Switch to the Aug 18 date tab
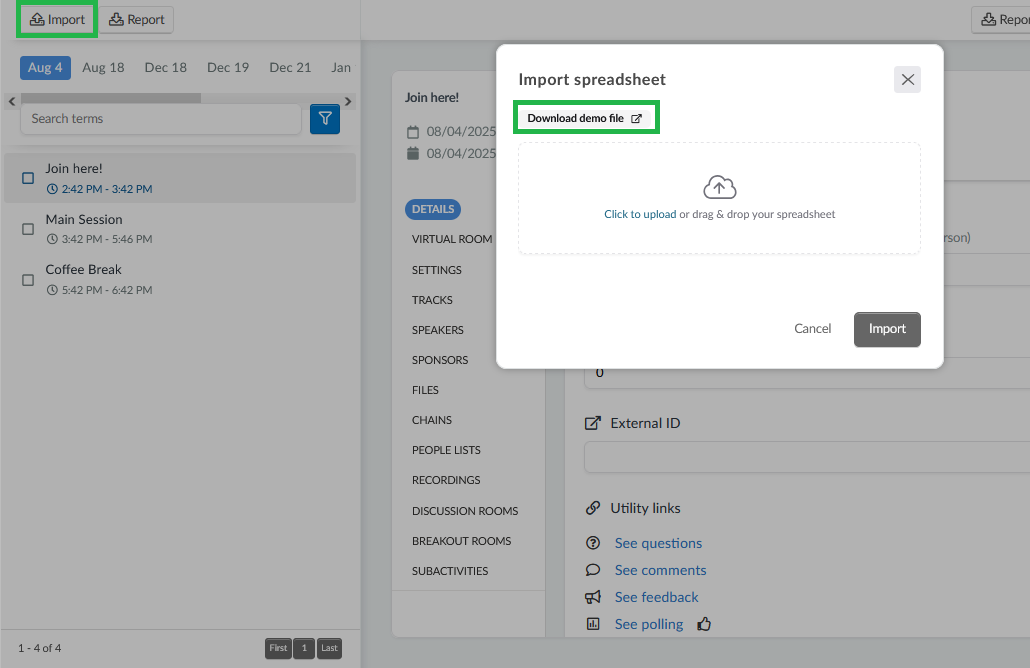Image resolution: width=1030 pixels, height=668 pixels. (x=103, y=68)
